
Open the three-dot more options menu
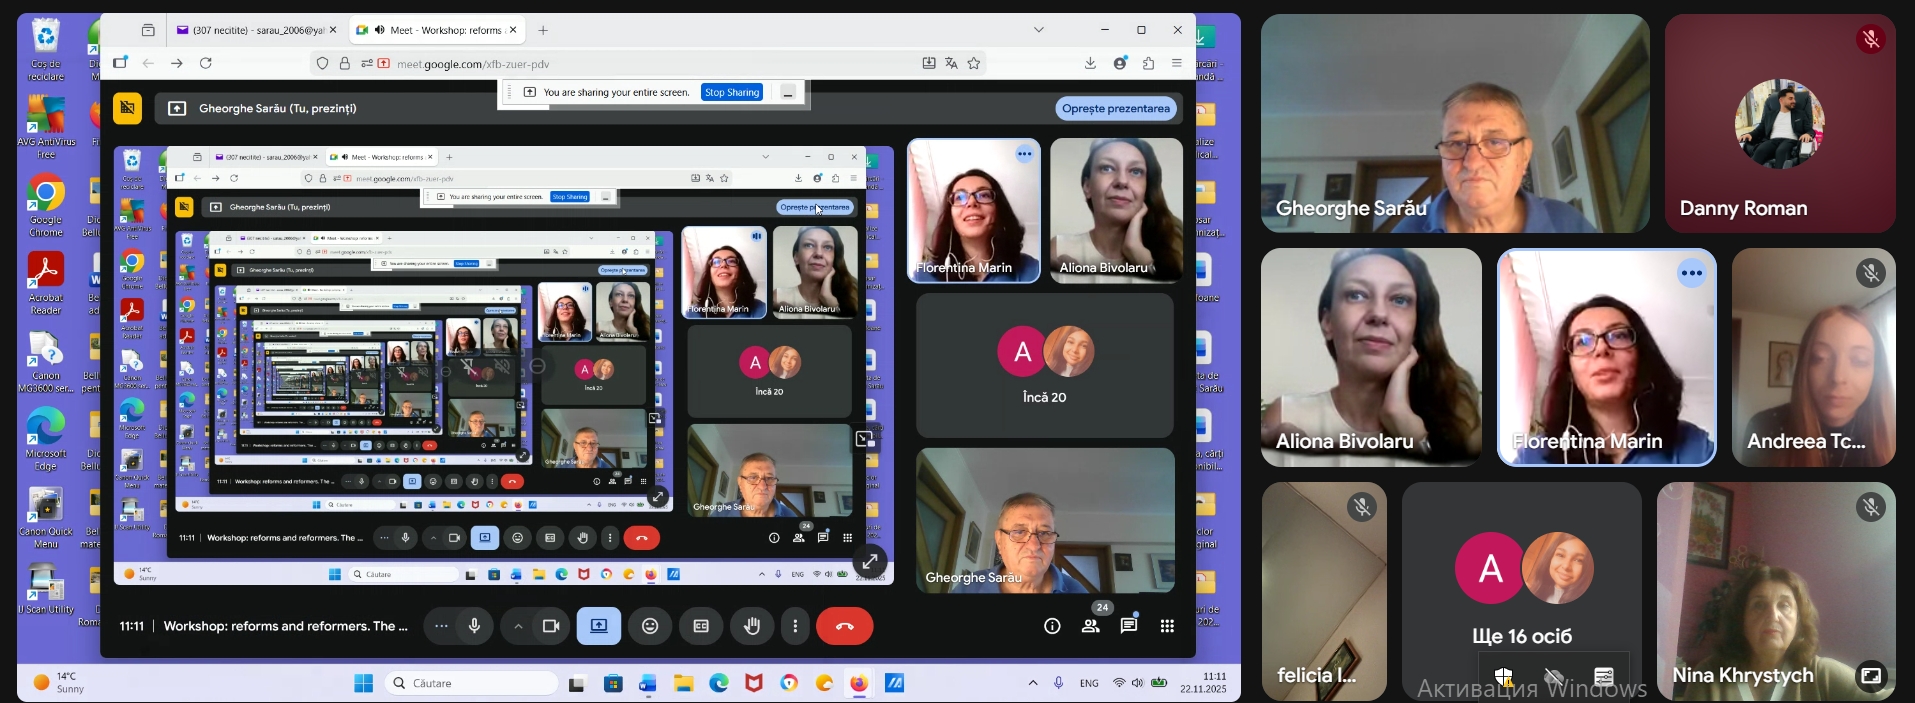click(795, 626)
